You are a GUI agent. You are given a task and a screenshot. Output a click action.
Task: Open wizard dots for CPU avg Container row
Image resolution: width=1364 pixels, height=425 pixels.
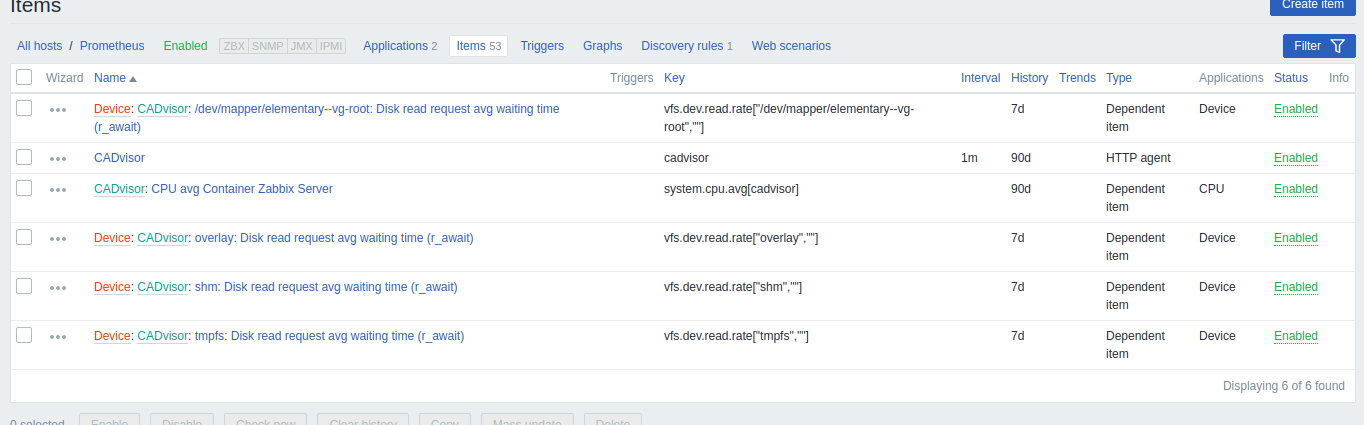tap(58, 189)
